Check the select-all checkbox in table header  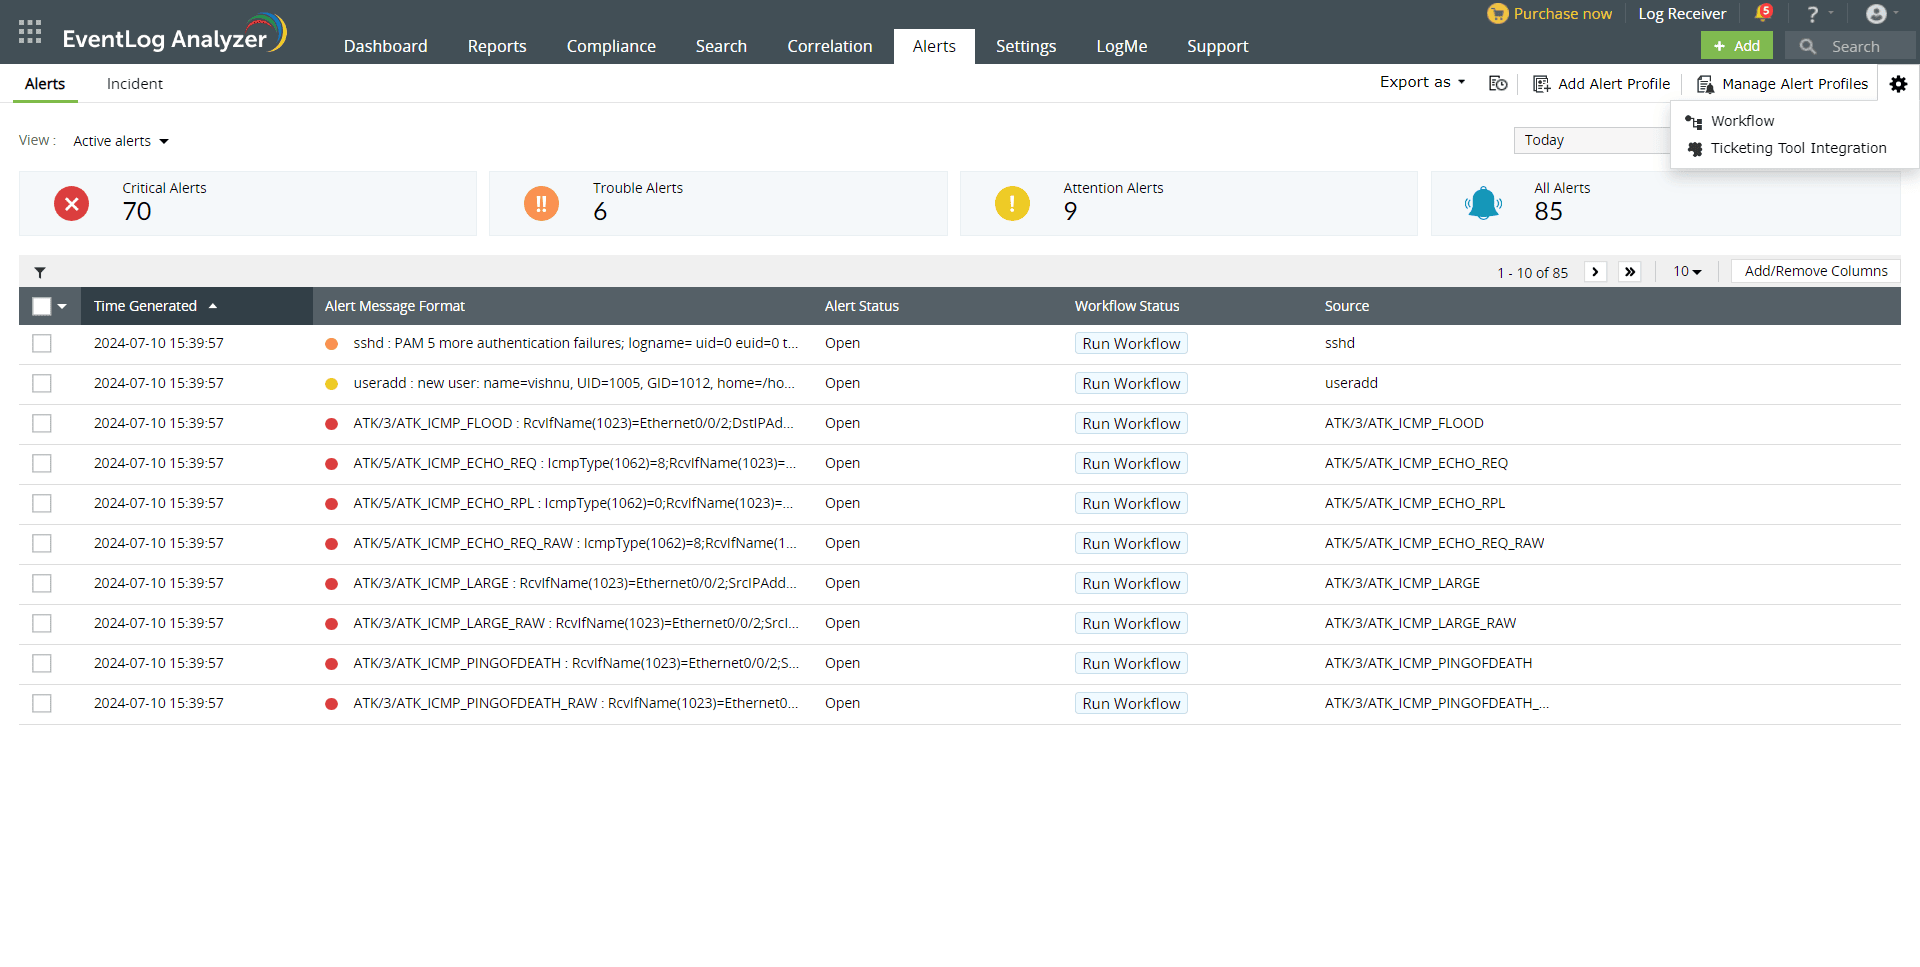pos(41,305)
